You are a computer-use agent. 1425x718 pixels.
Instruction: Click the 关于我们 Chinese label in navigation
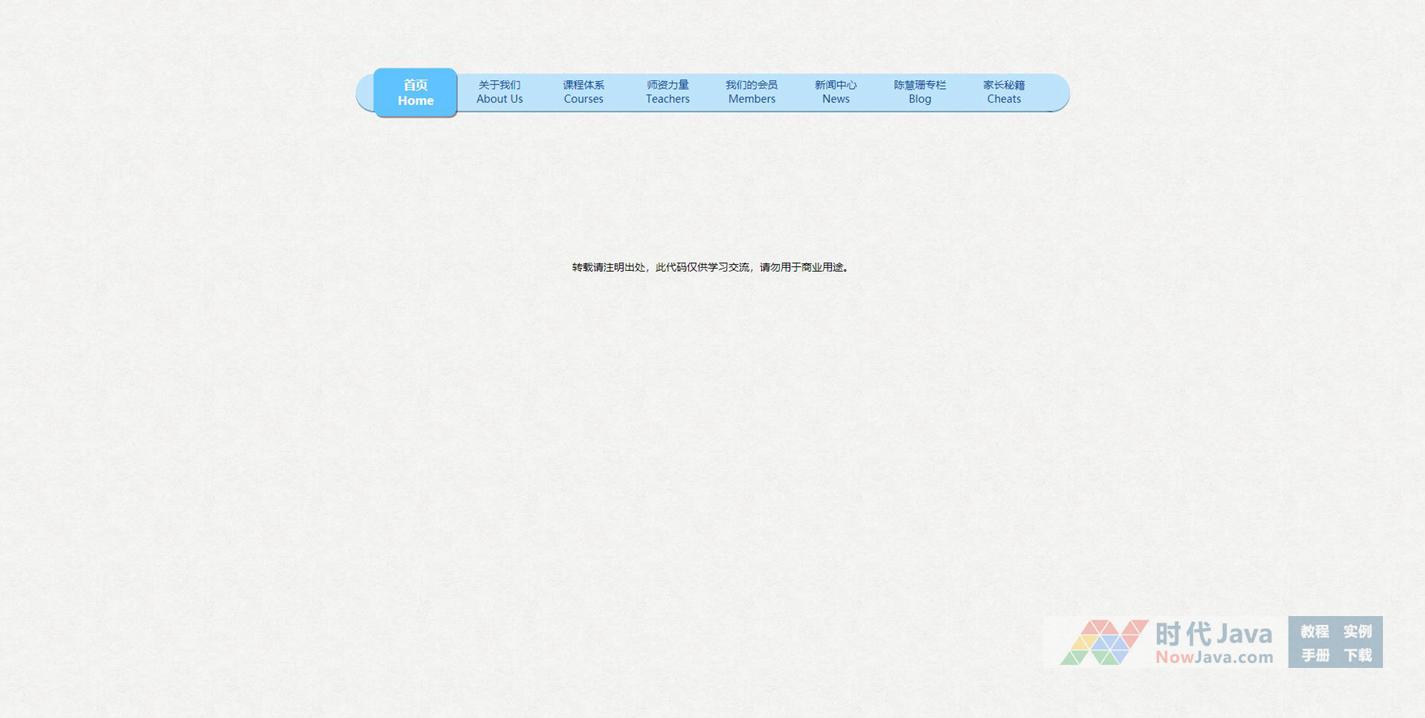click(x=499, y=85)
